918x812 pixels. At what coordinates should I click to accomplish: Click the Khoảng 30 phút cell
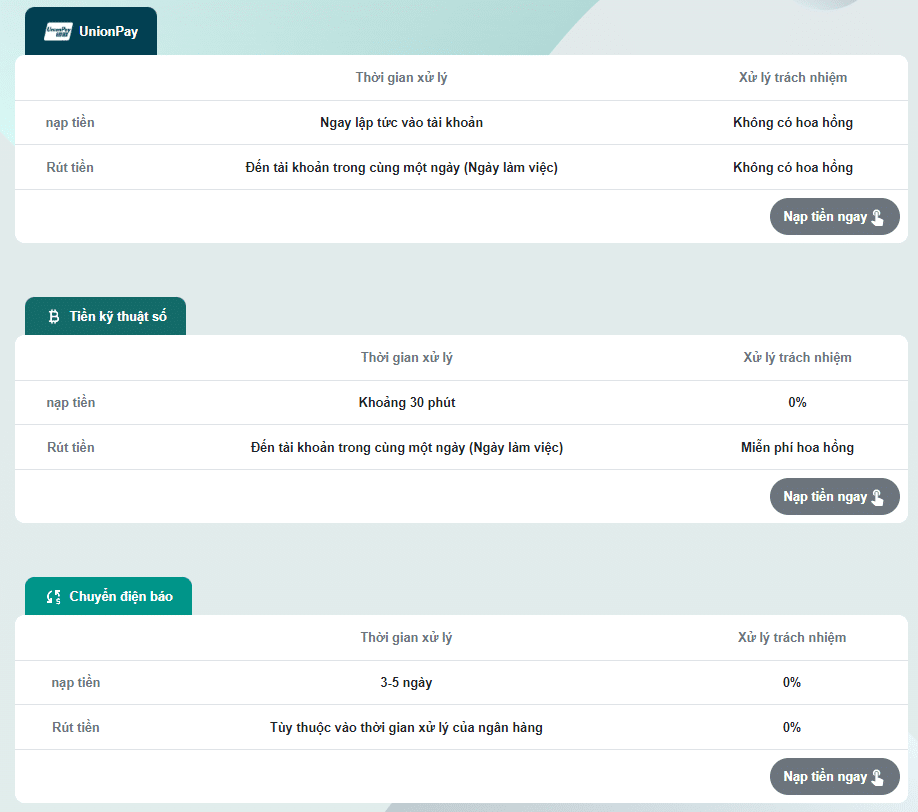pyautogui.click(x=407, y=403)
